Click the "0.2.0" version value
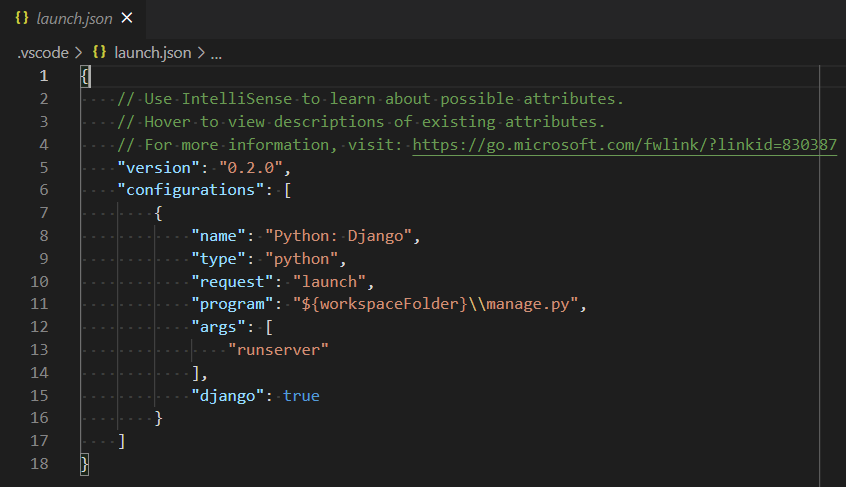The width and height of the screenshot is (846, 487). click(x=250, y=168)
